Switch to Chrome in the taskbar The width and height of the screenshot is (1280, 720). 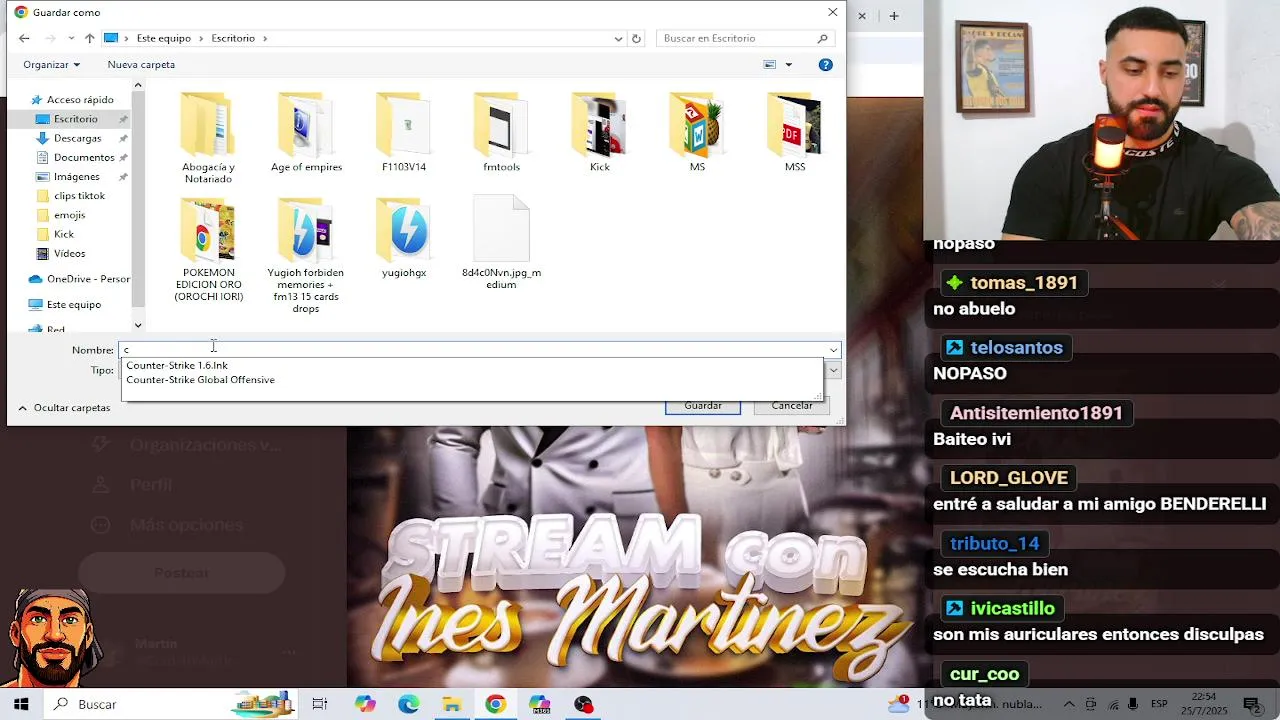coord(496,704)
